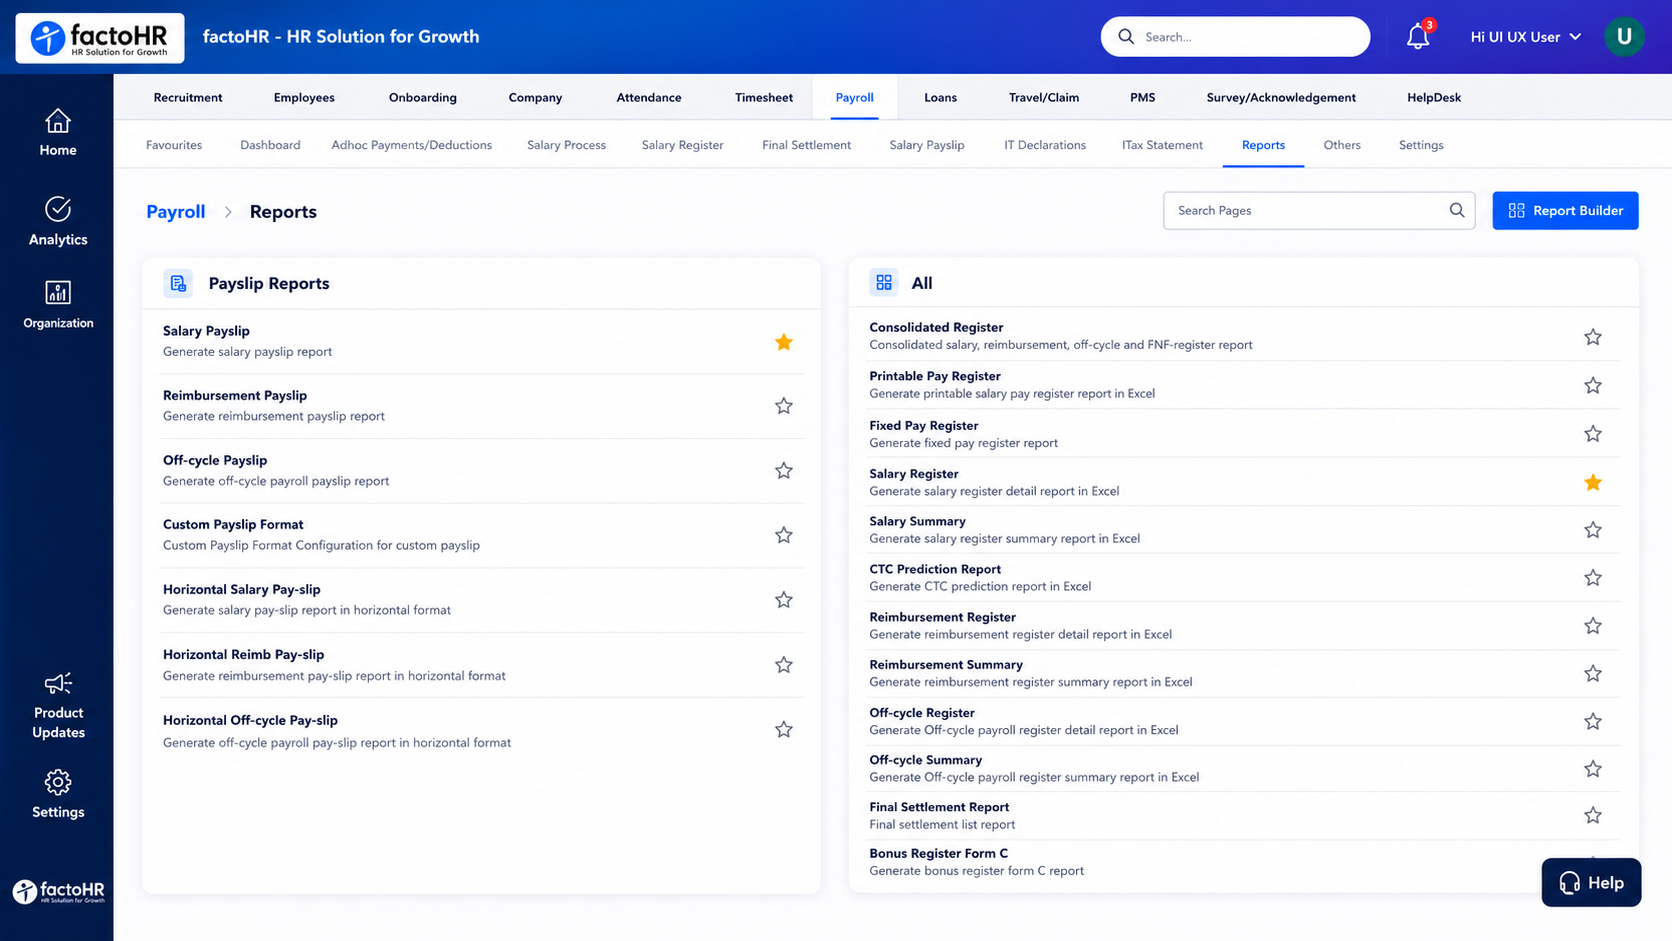Click the Payslip Reports panel icon
The width and height of the screenshot is (1672, 941).
click(x=178, y=283)
